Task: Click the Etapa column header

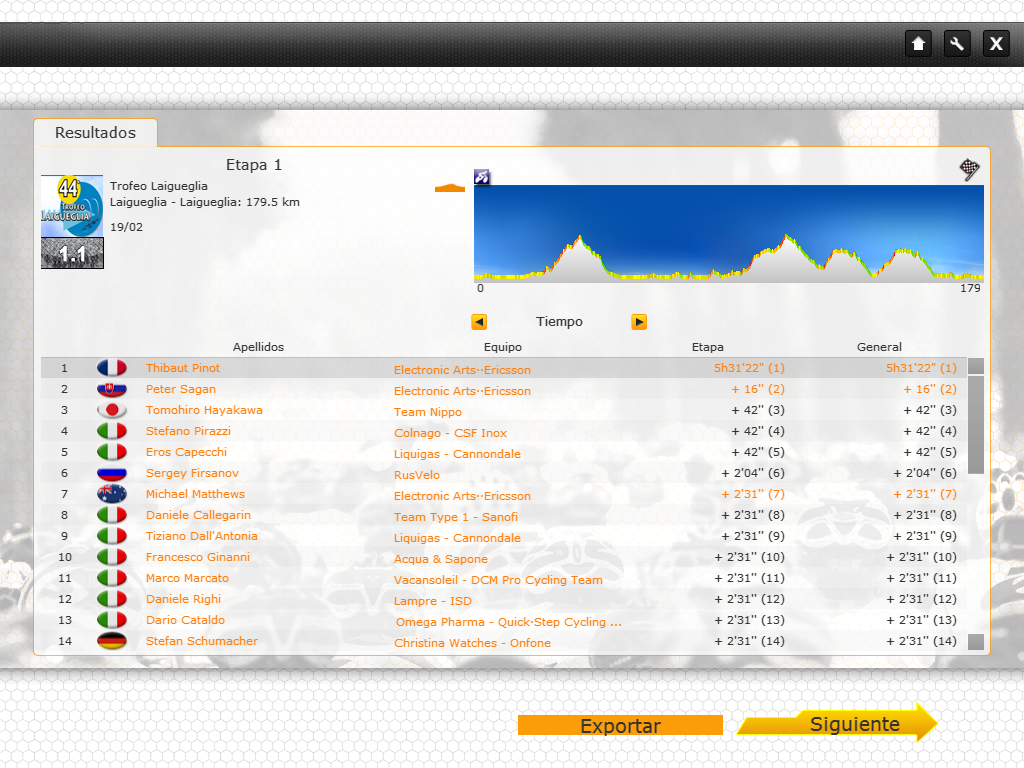Action: tap(708, 347)
